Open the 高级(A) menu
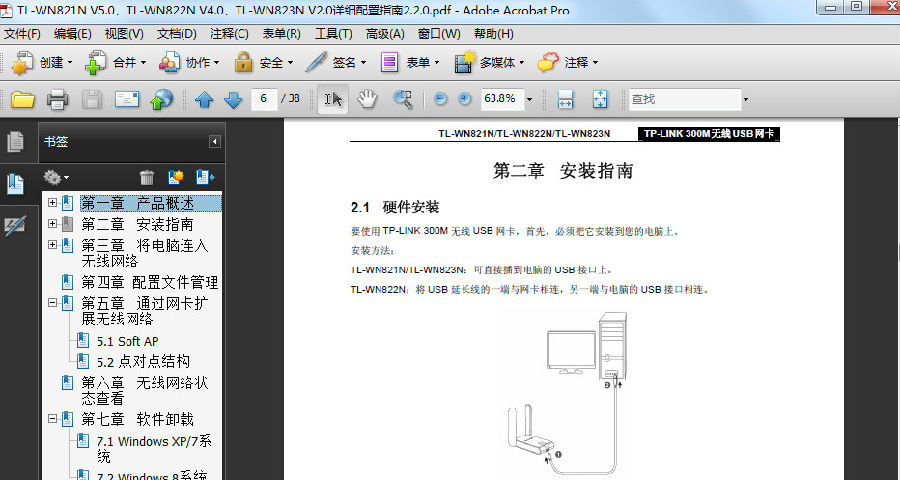The width and height of the screenshot is (900, 480). (385, 34)
